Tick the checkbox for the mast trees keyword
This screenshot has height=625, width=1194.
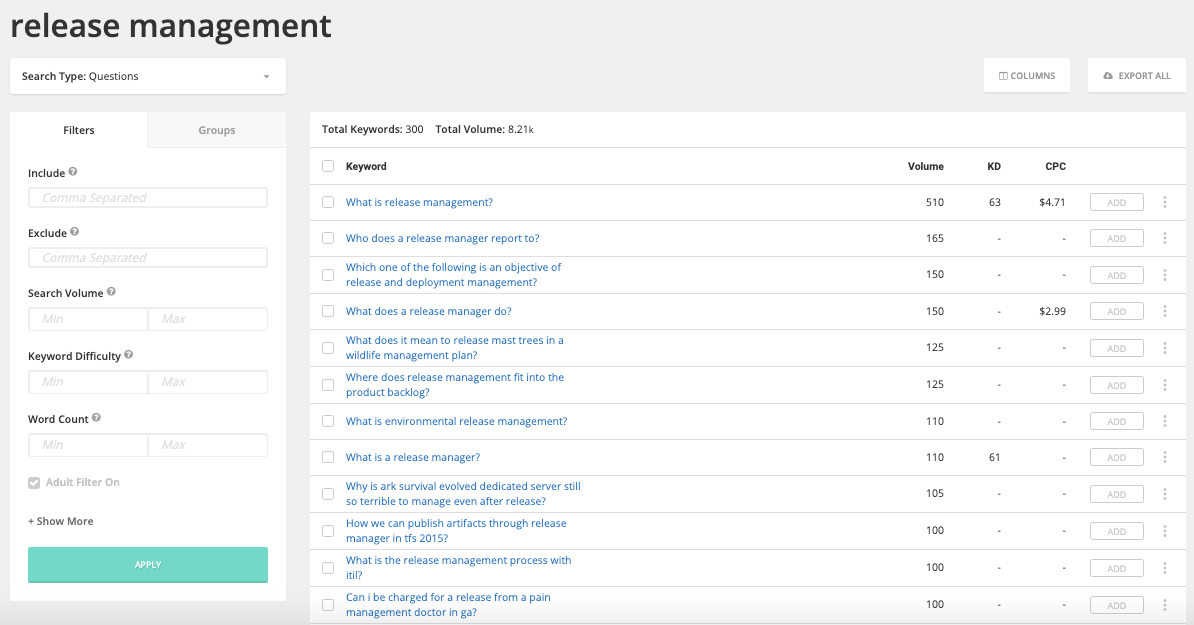[328, 348]
